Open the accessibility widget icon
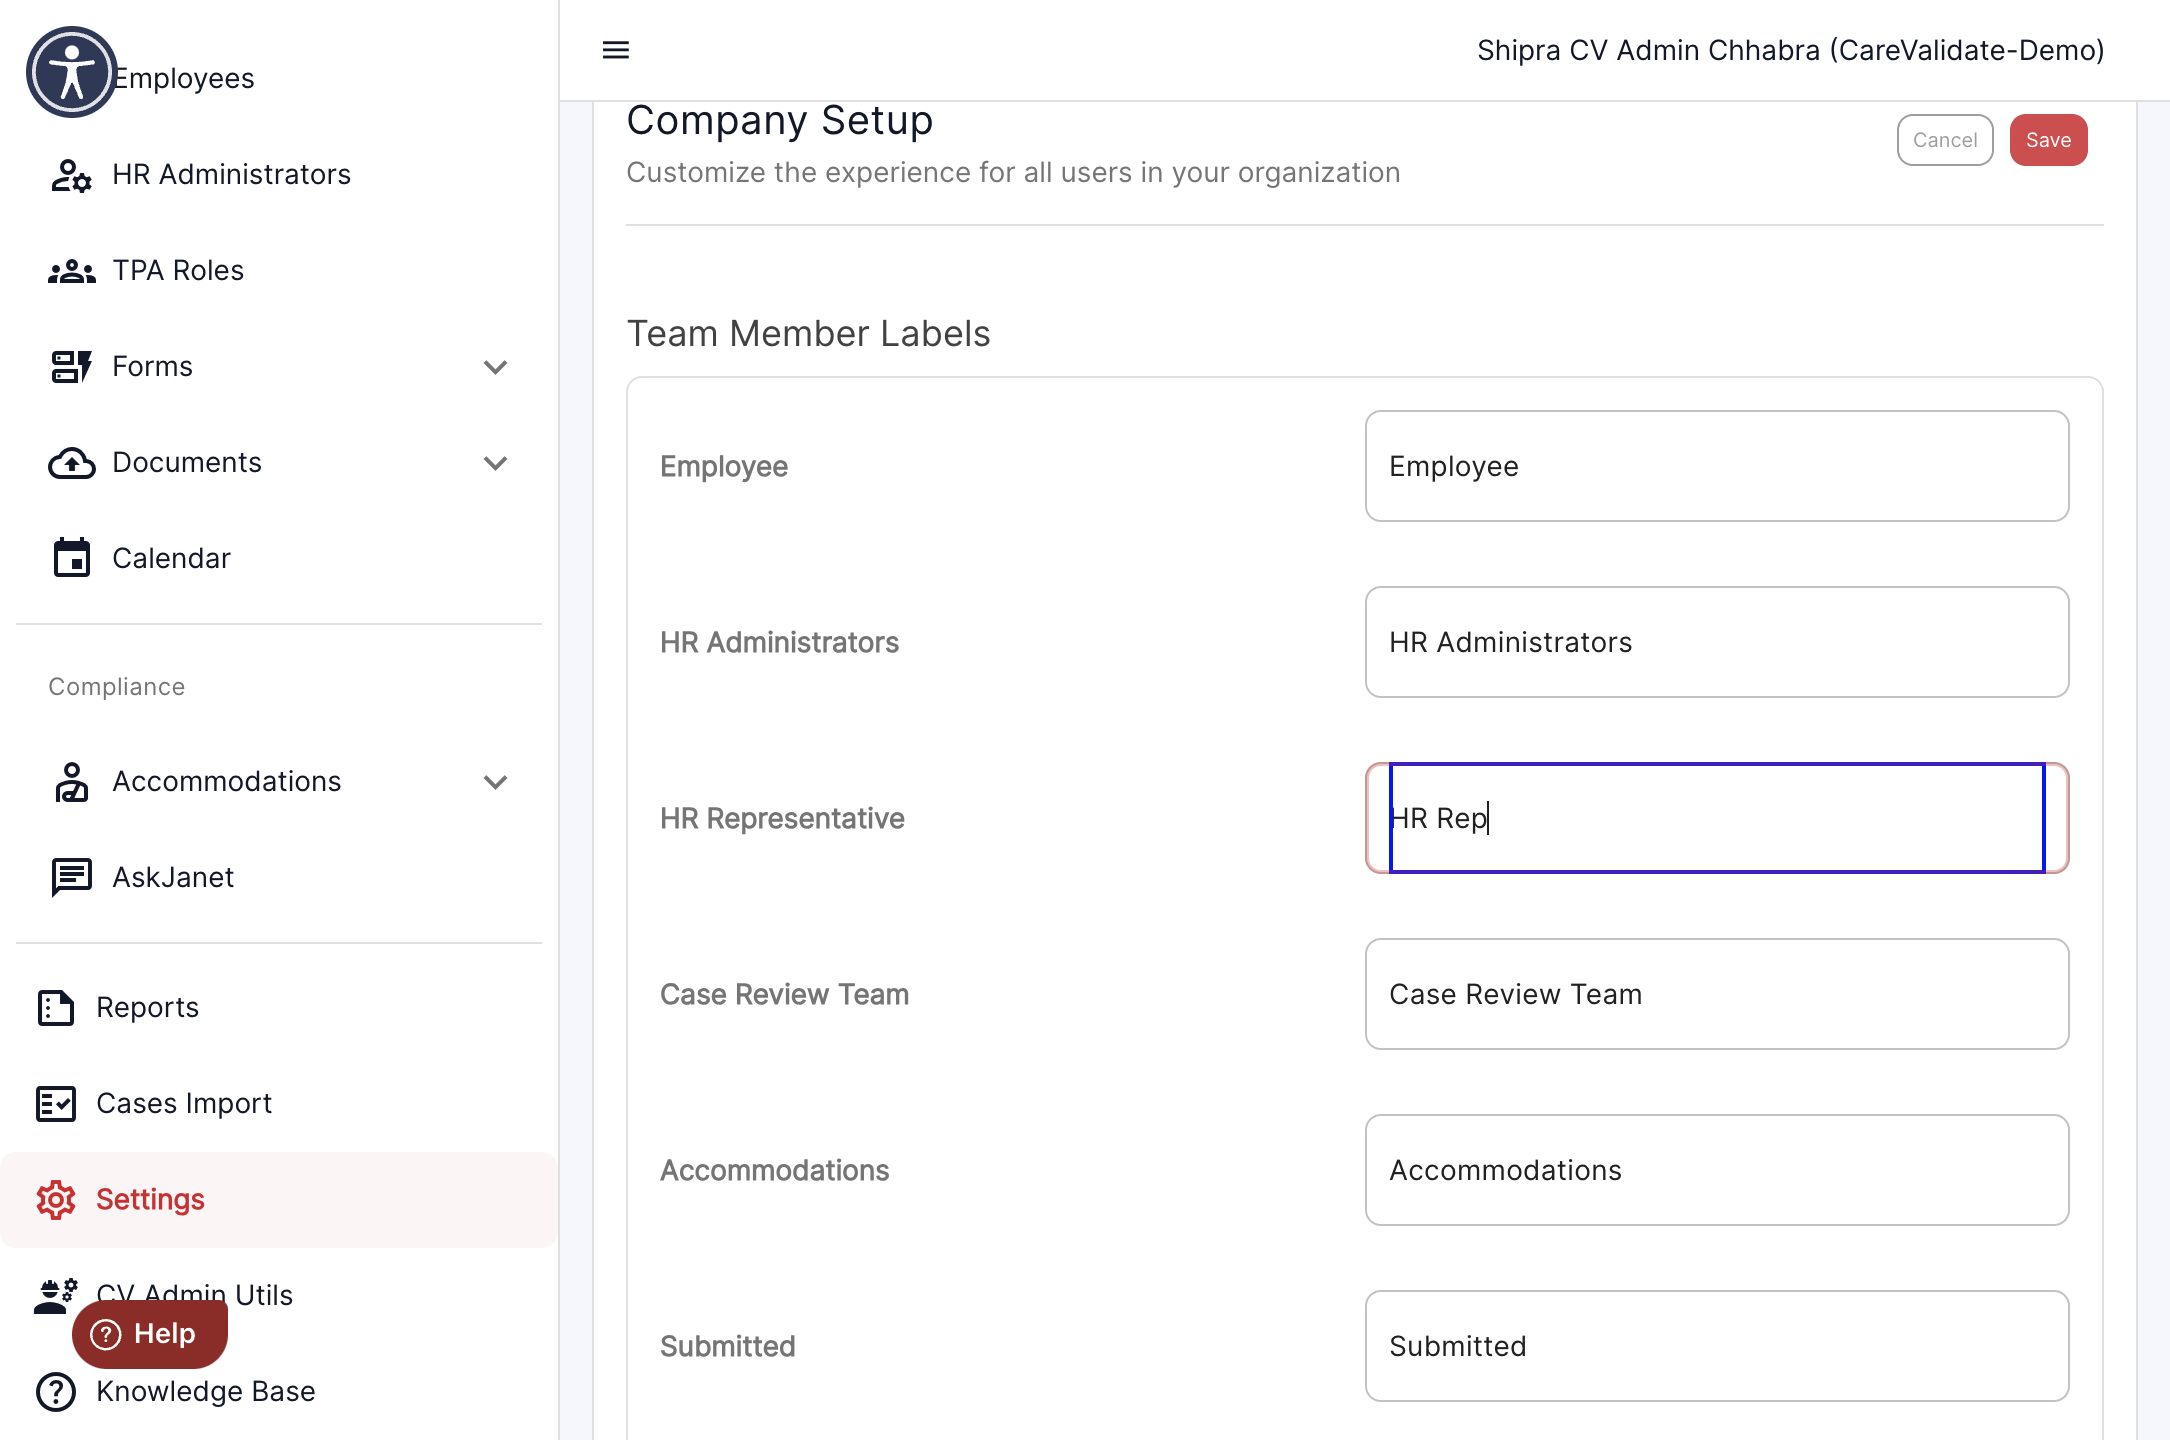Viewport: 2170px width, 1440px height. click(x=71, y=72)
